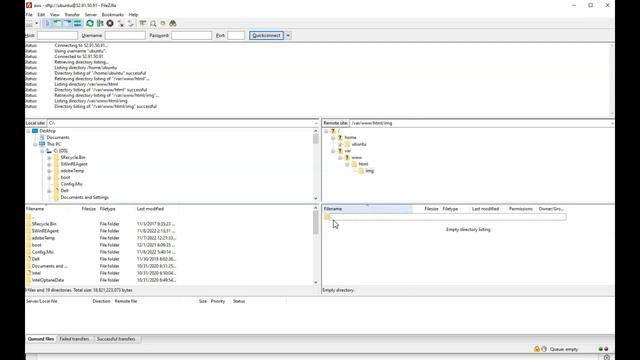Select the remote var directory icon
The image size is (640, 360).
point(340,151)
